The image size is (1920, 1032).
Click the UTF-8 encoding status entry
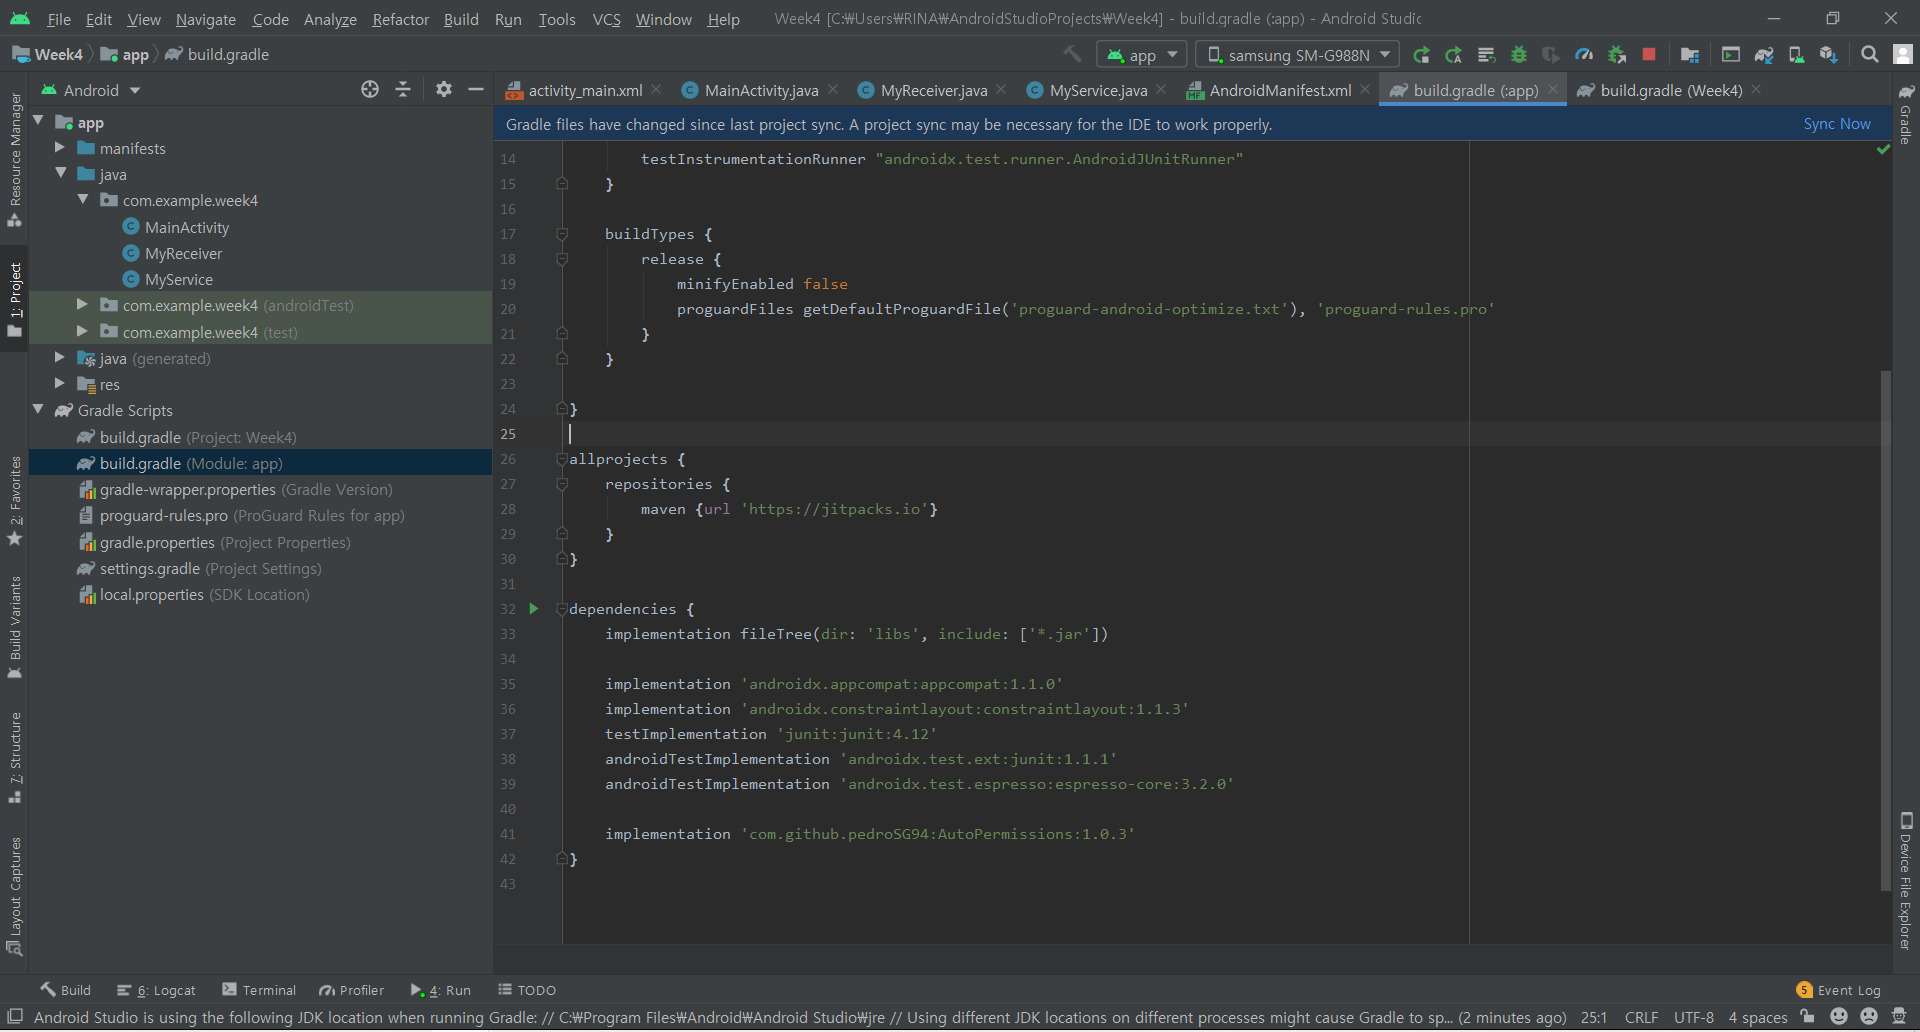pyautogui.click(x=1693, y=1017)
